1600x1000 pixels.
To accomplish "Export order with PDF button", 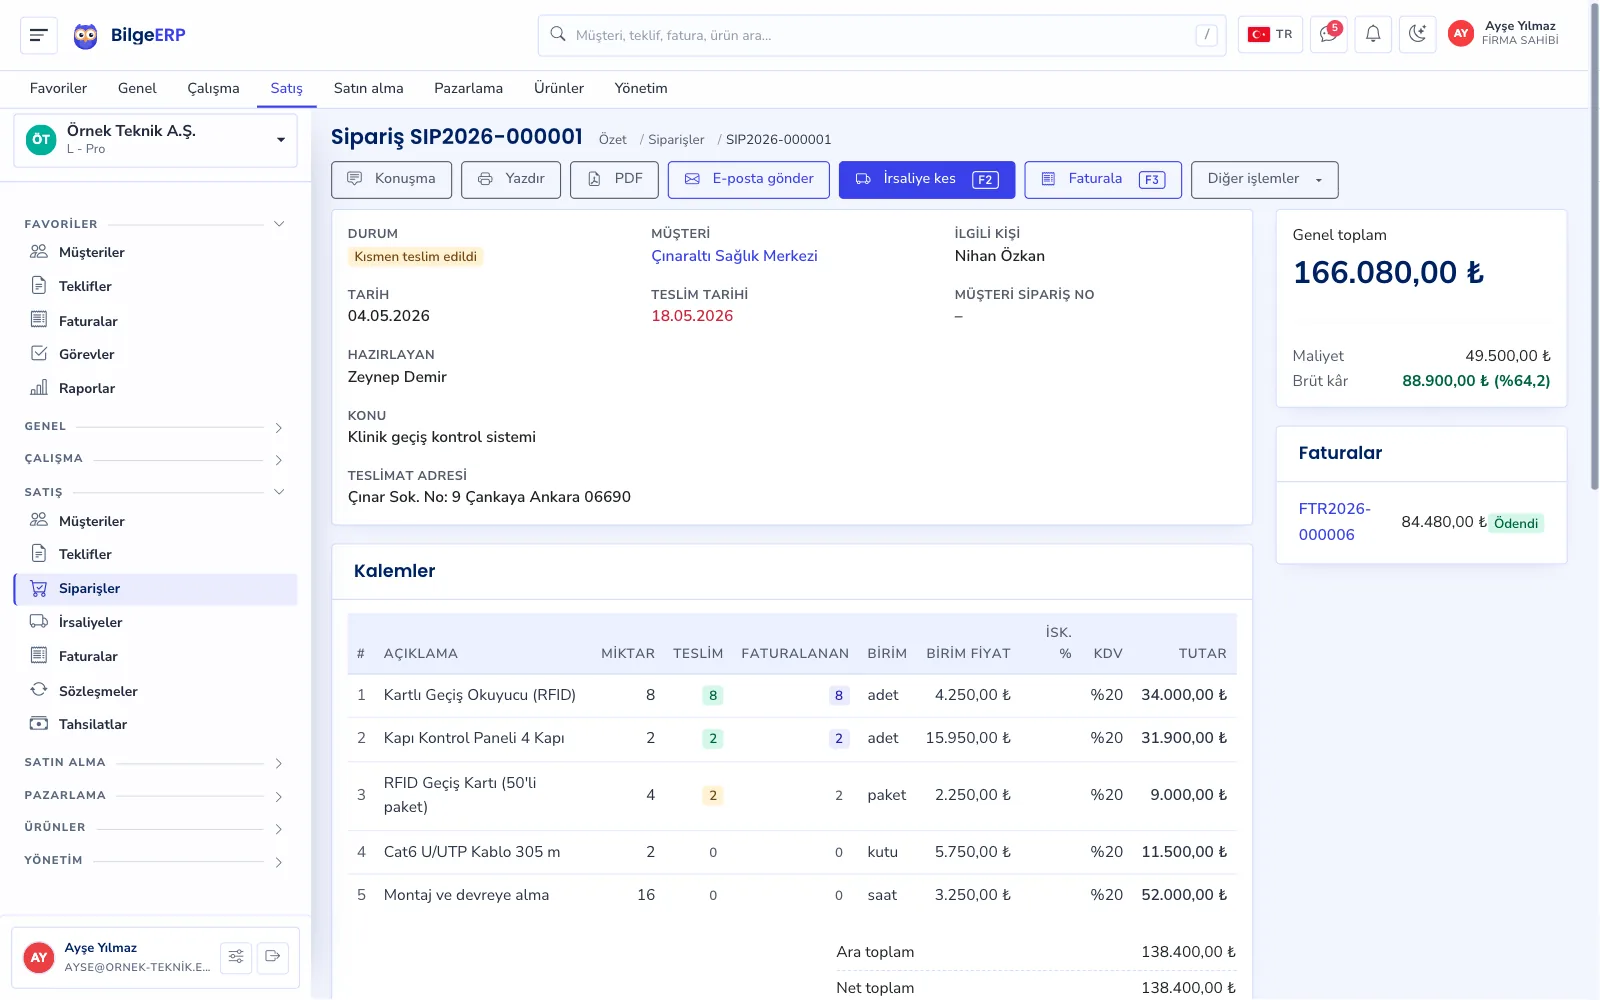I will click(614, 180).
